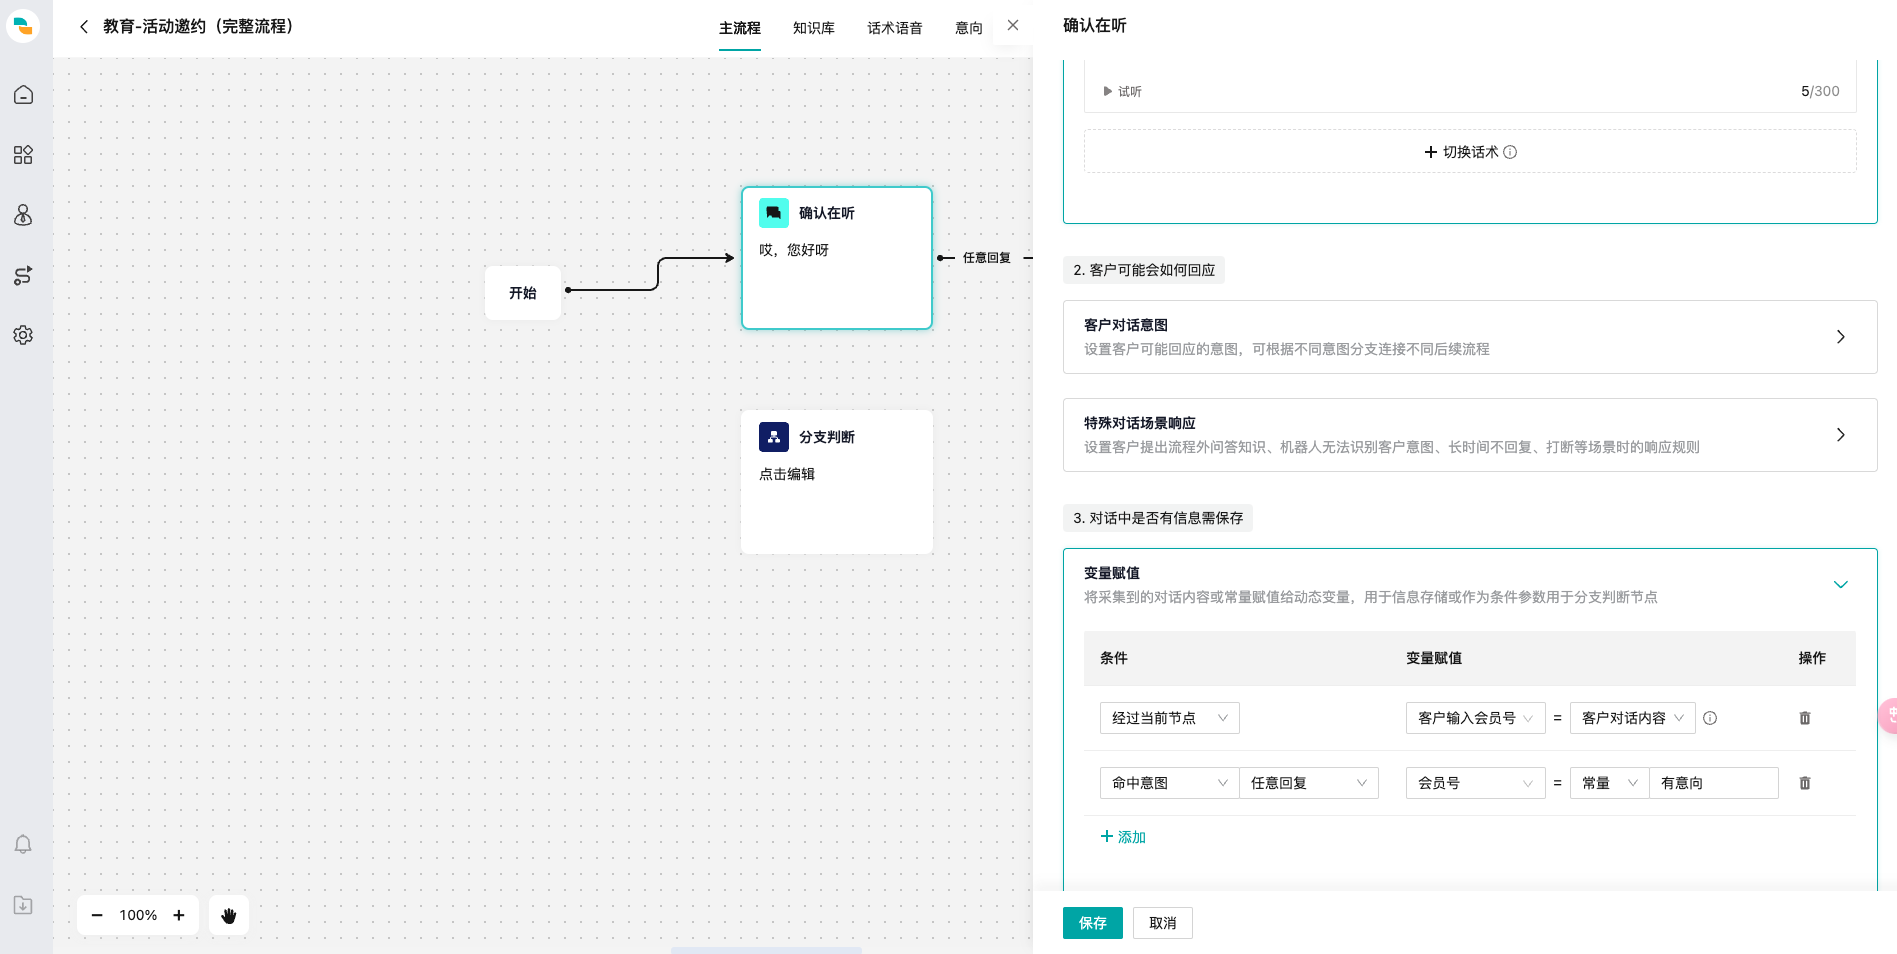Cancel with the 取消 button
1897x954 pixels.
click(x=1163, y=923)
